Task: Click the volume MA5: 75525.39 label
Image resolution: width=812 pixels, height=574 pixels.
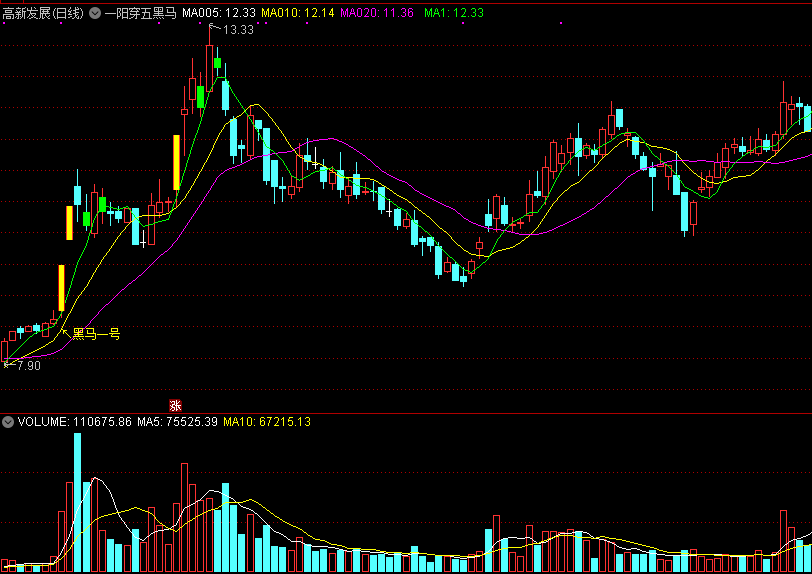Action: 178,422
